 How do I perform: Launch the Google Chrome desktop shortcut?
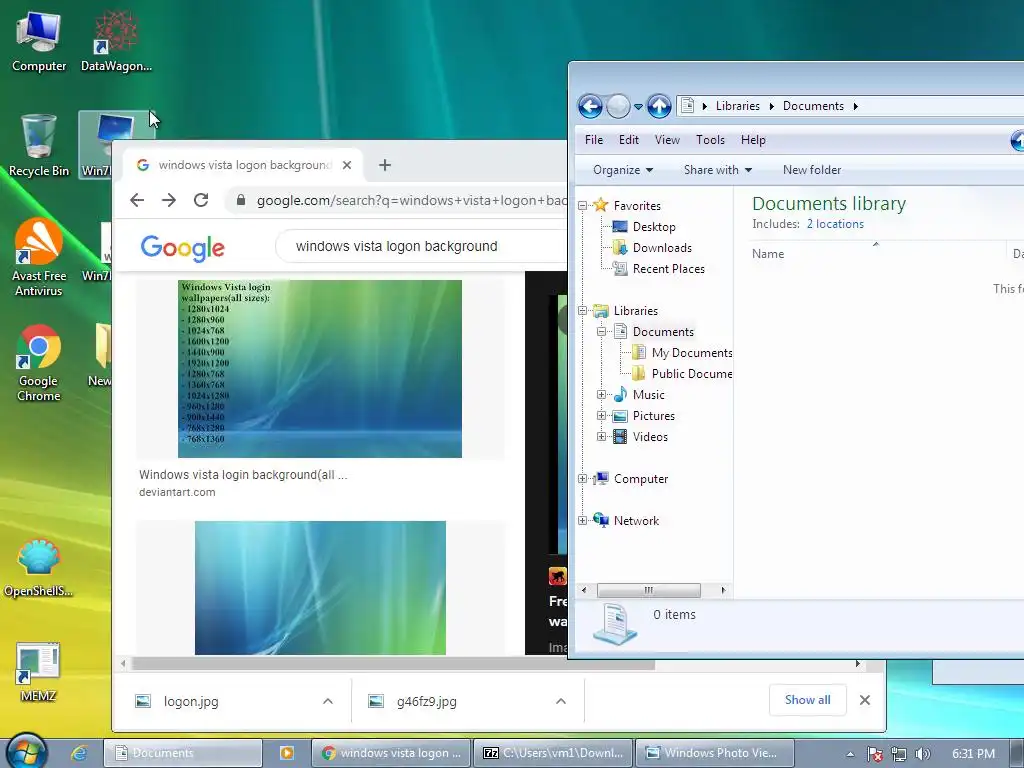39,363
